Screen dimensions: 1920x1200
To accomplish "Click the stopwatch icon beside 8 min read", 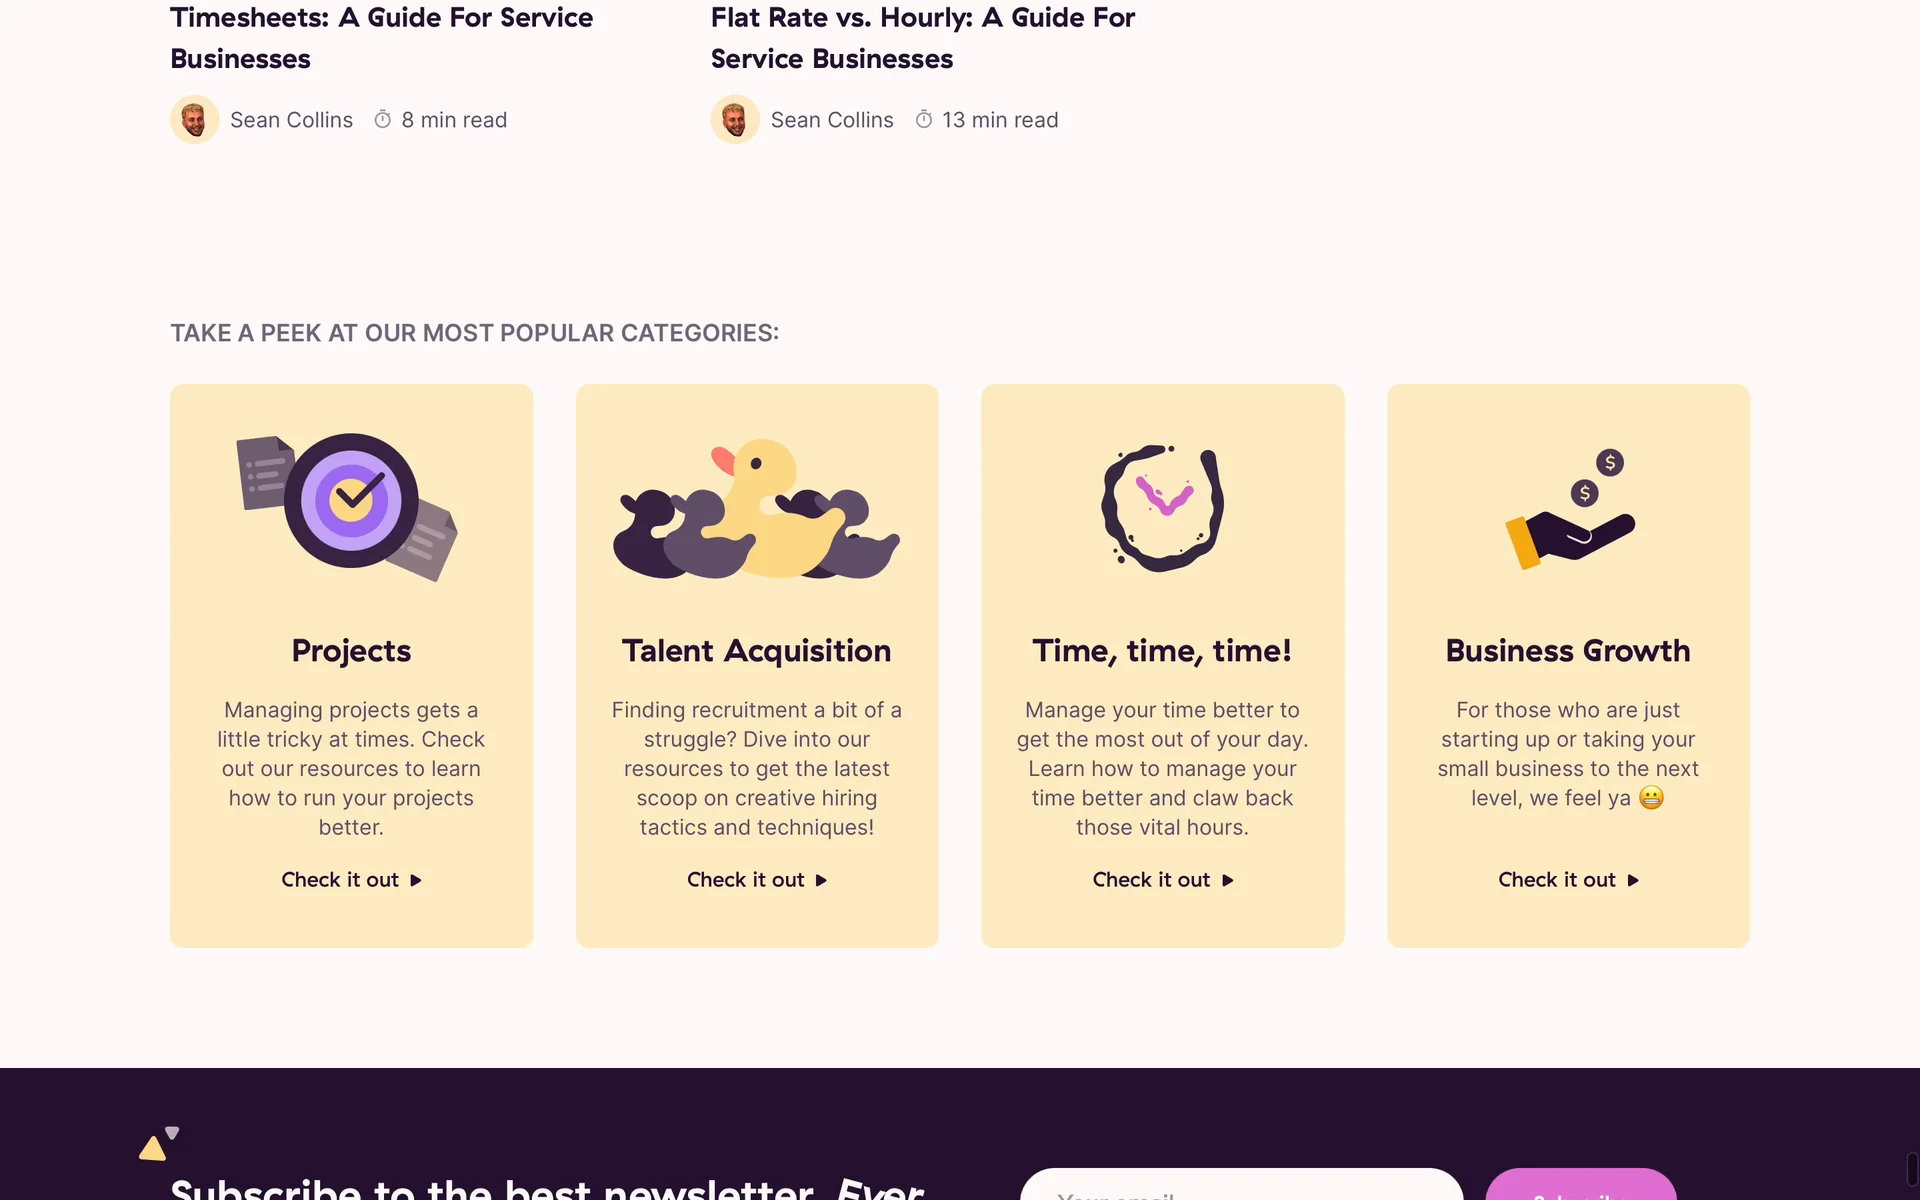I will pos(383,120).
